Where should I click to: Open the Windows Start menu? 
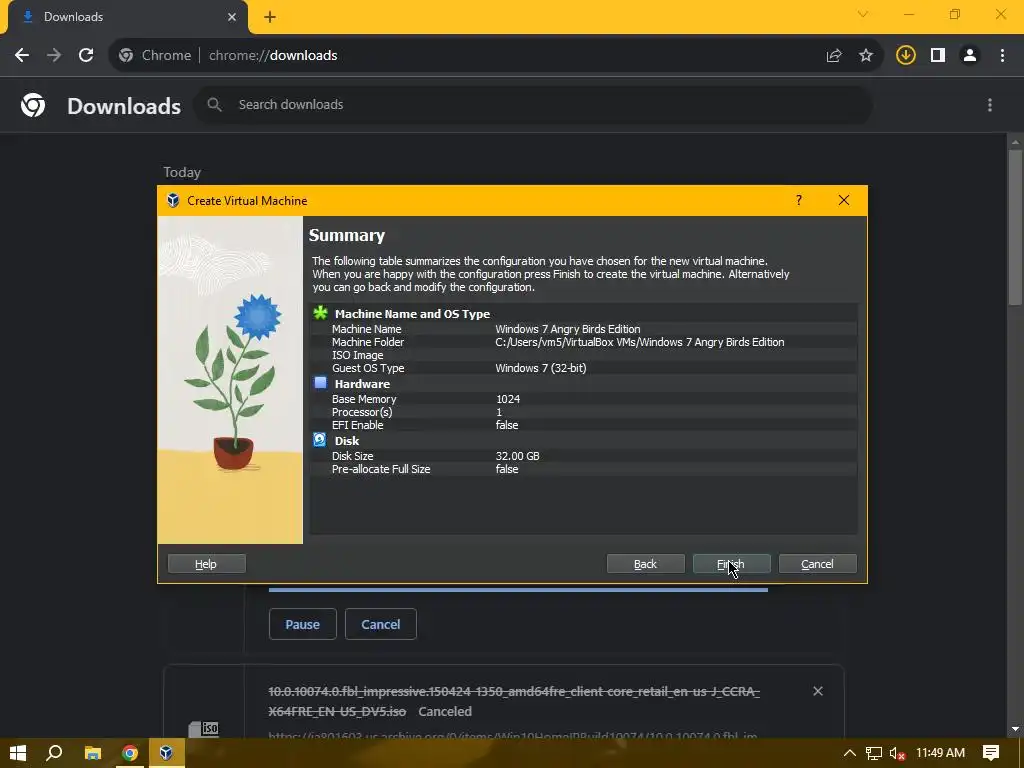point(18,753)
